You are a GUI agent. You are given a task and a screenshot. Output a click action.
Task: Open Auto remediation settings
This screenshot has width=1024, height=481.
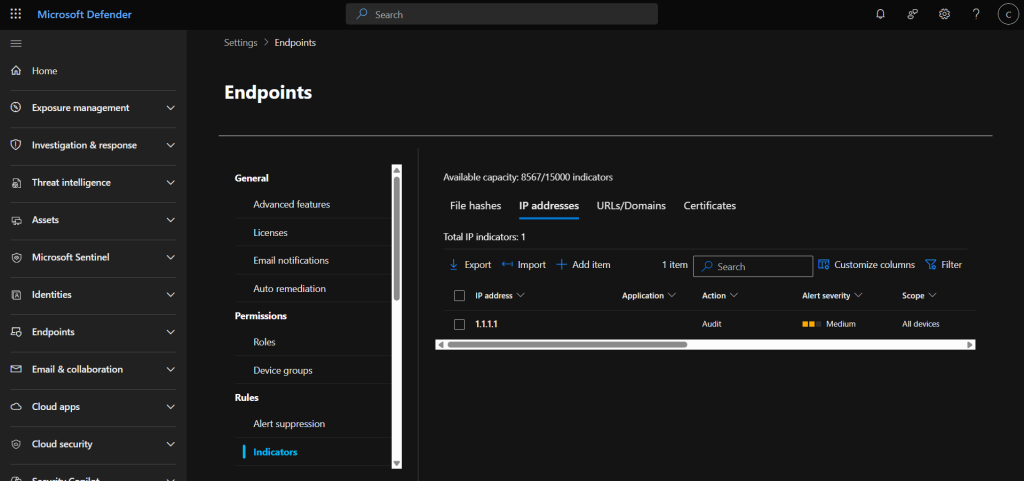[x=289, y=288]
